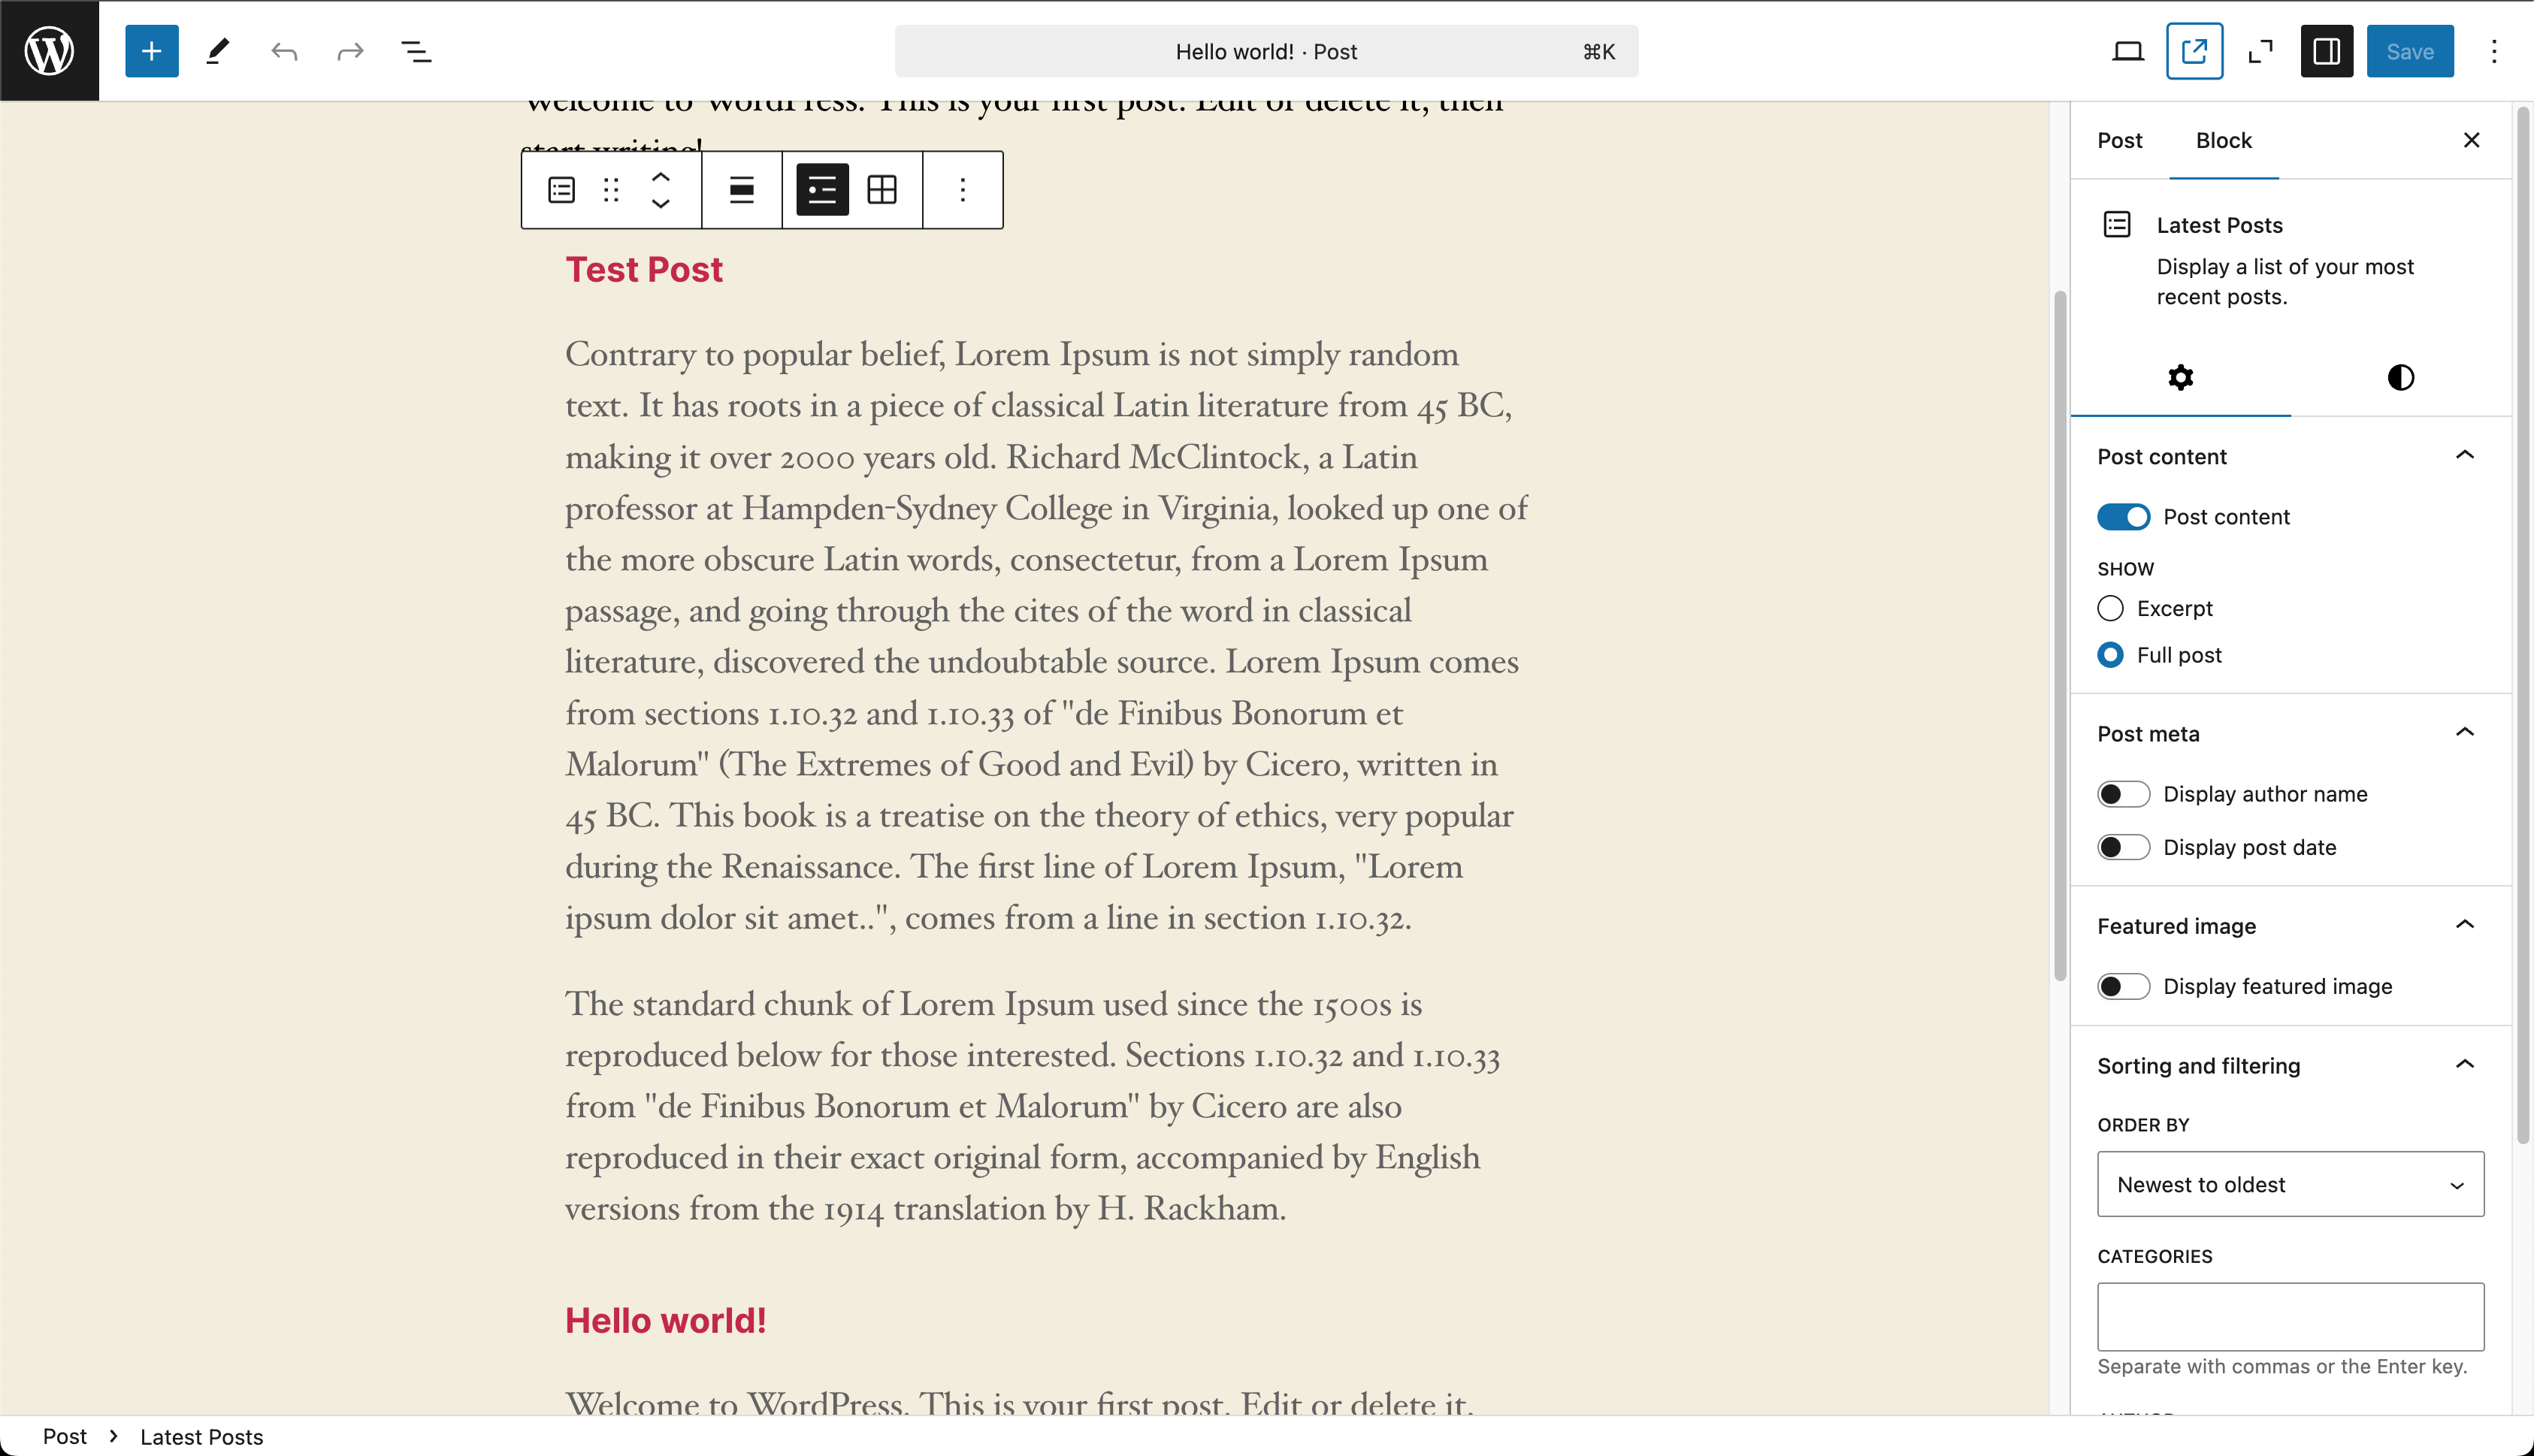This screenshot has height=1456, width=2534.
Task: Open block toolbar three-dot options menu
Action: pyautogui.click(x=962, y=190)
